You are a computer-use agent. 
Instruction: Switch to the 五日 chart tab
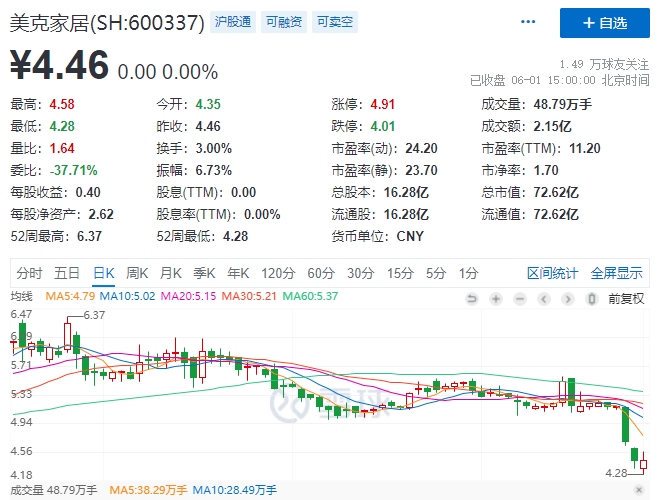66,273
